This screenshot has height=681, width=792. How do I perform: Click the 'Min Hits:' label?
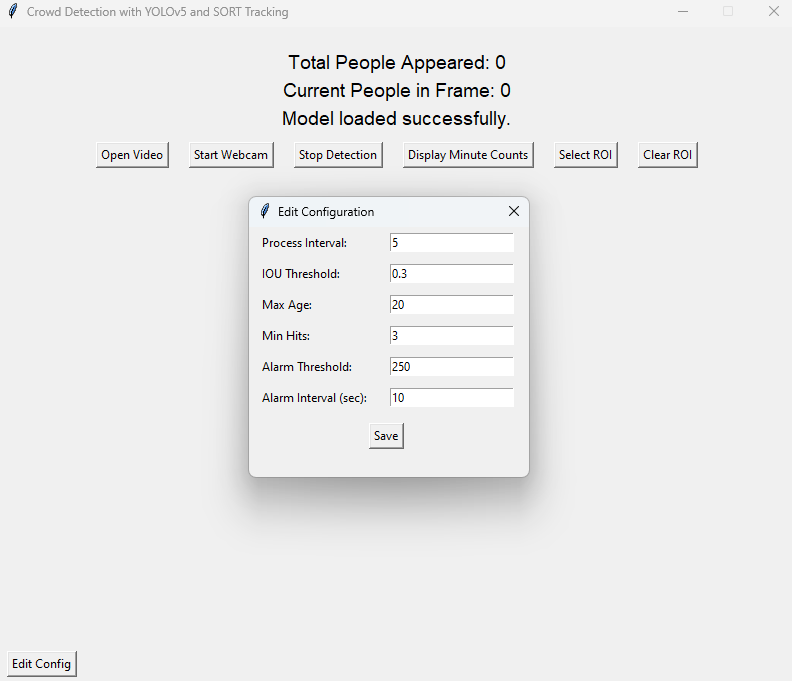point(286,336)
